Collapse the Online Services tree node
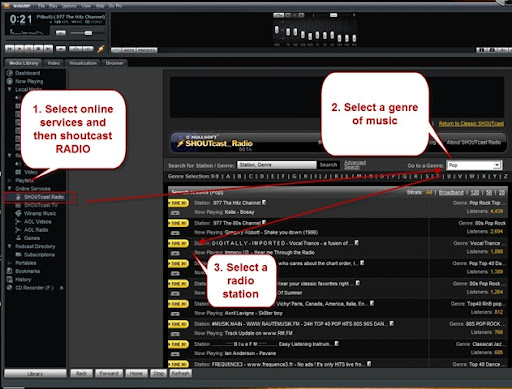Image resolution: width=512 pixels, height=389 pixels. [10, 188]
